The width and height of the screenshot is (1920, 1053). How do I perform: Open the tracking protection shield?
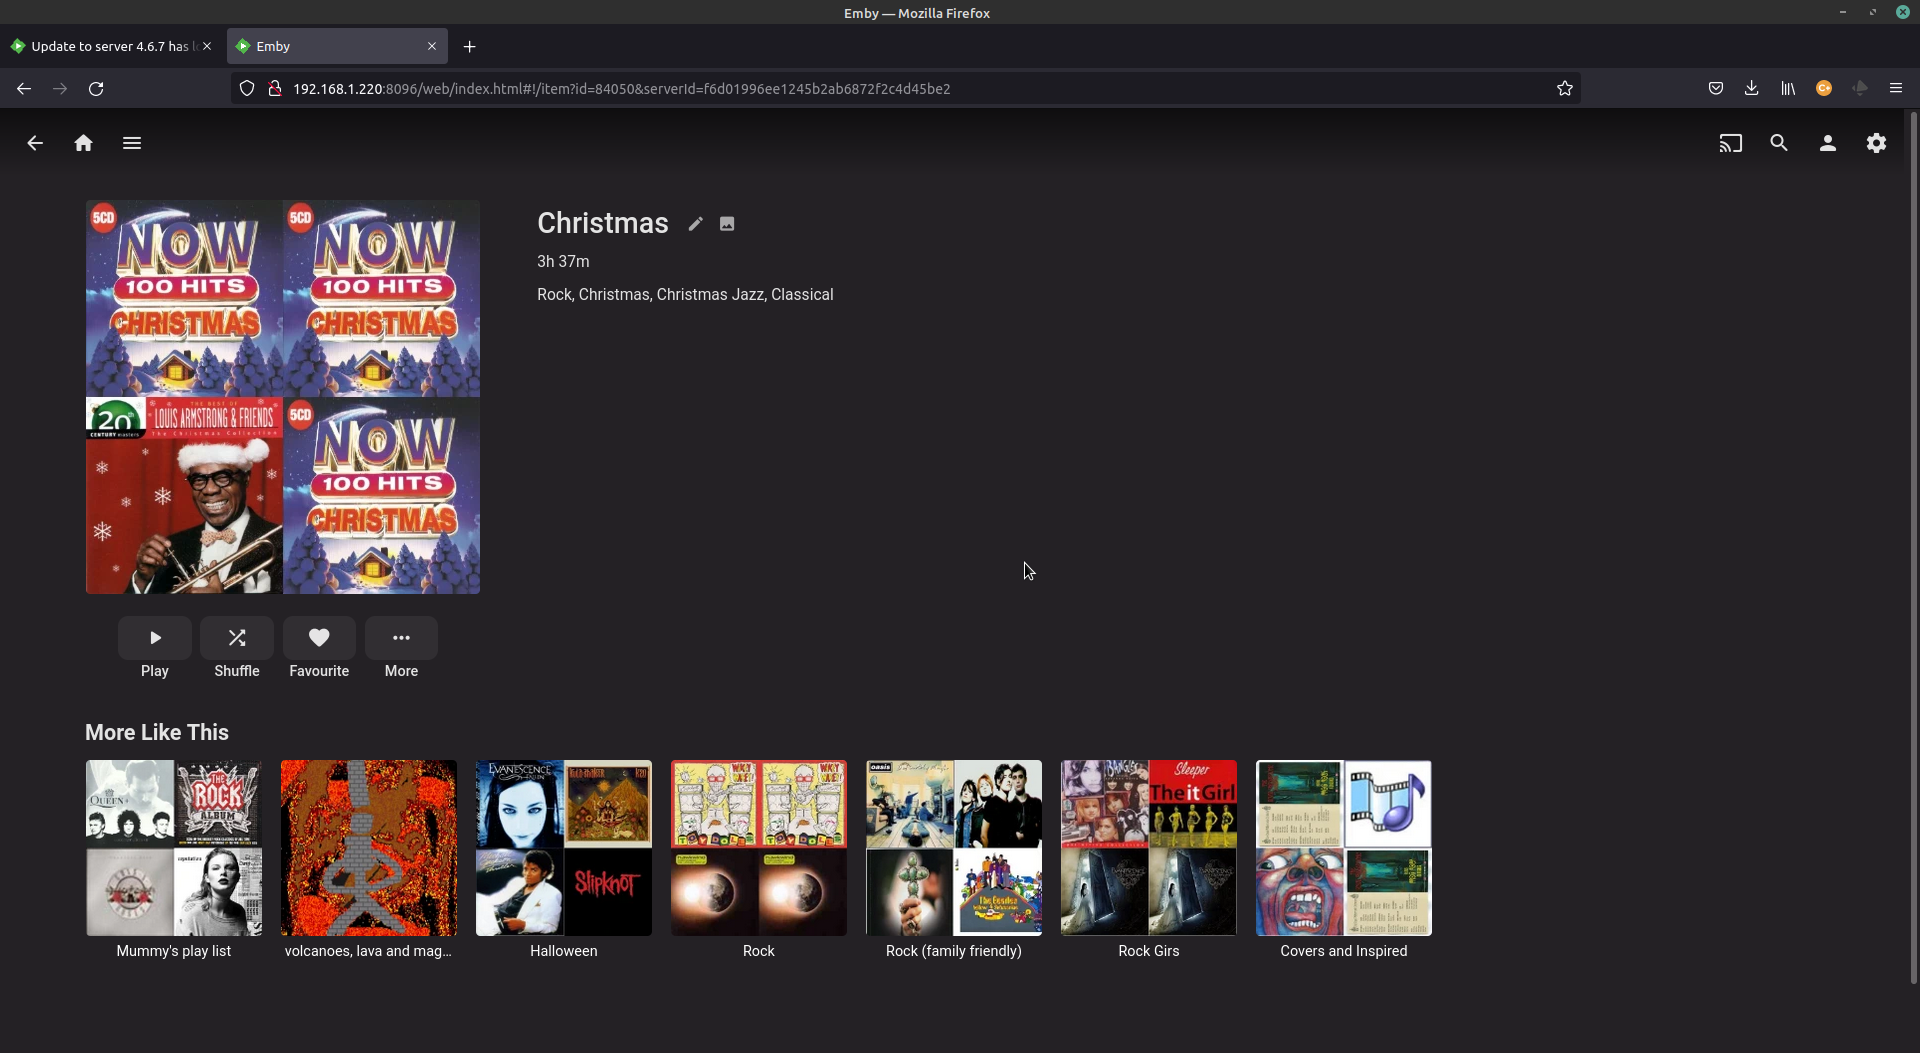(x=246, y=88)
